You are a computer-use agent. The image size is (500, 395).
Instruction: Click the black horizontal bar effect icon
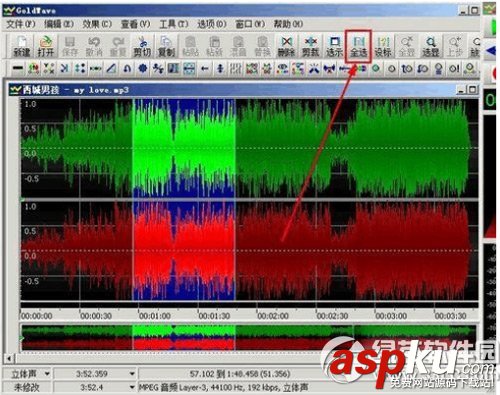pos(18,69)
